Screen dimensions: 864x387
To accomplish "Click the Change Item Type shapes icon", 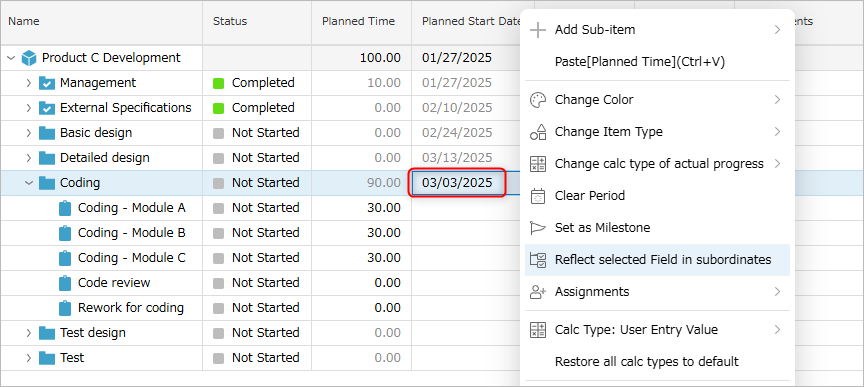I will coord(537,132).
